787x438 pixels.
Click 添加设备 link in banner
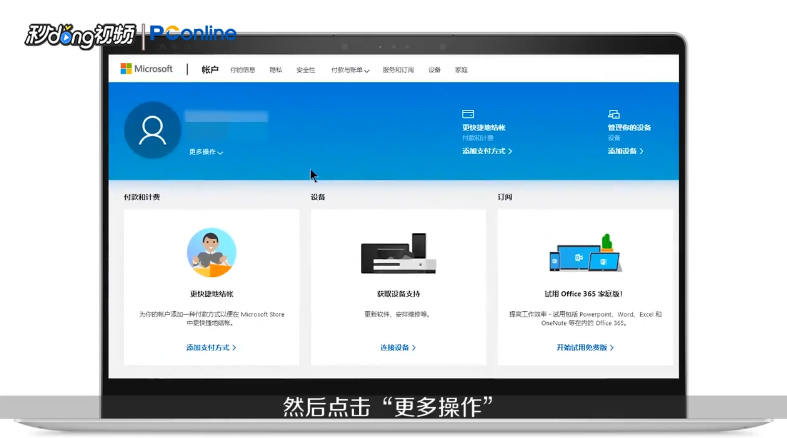pos(625,151)
